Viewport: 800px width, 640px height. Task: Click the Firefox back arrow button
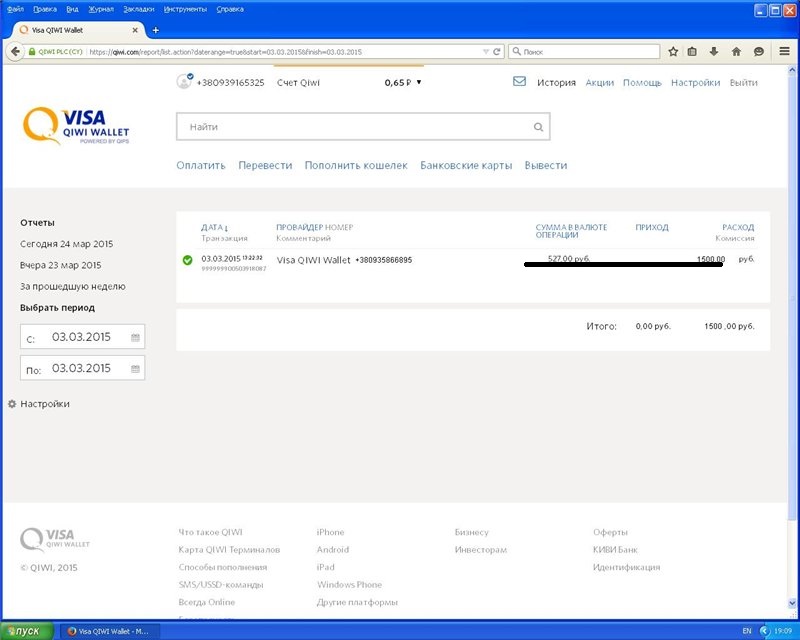click(x=15, y=52)
